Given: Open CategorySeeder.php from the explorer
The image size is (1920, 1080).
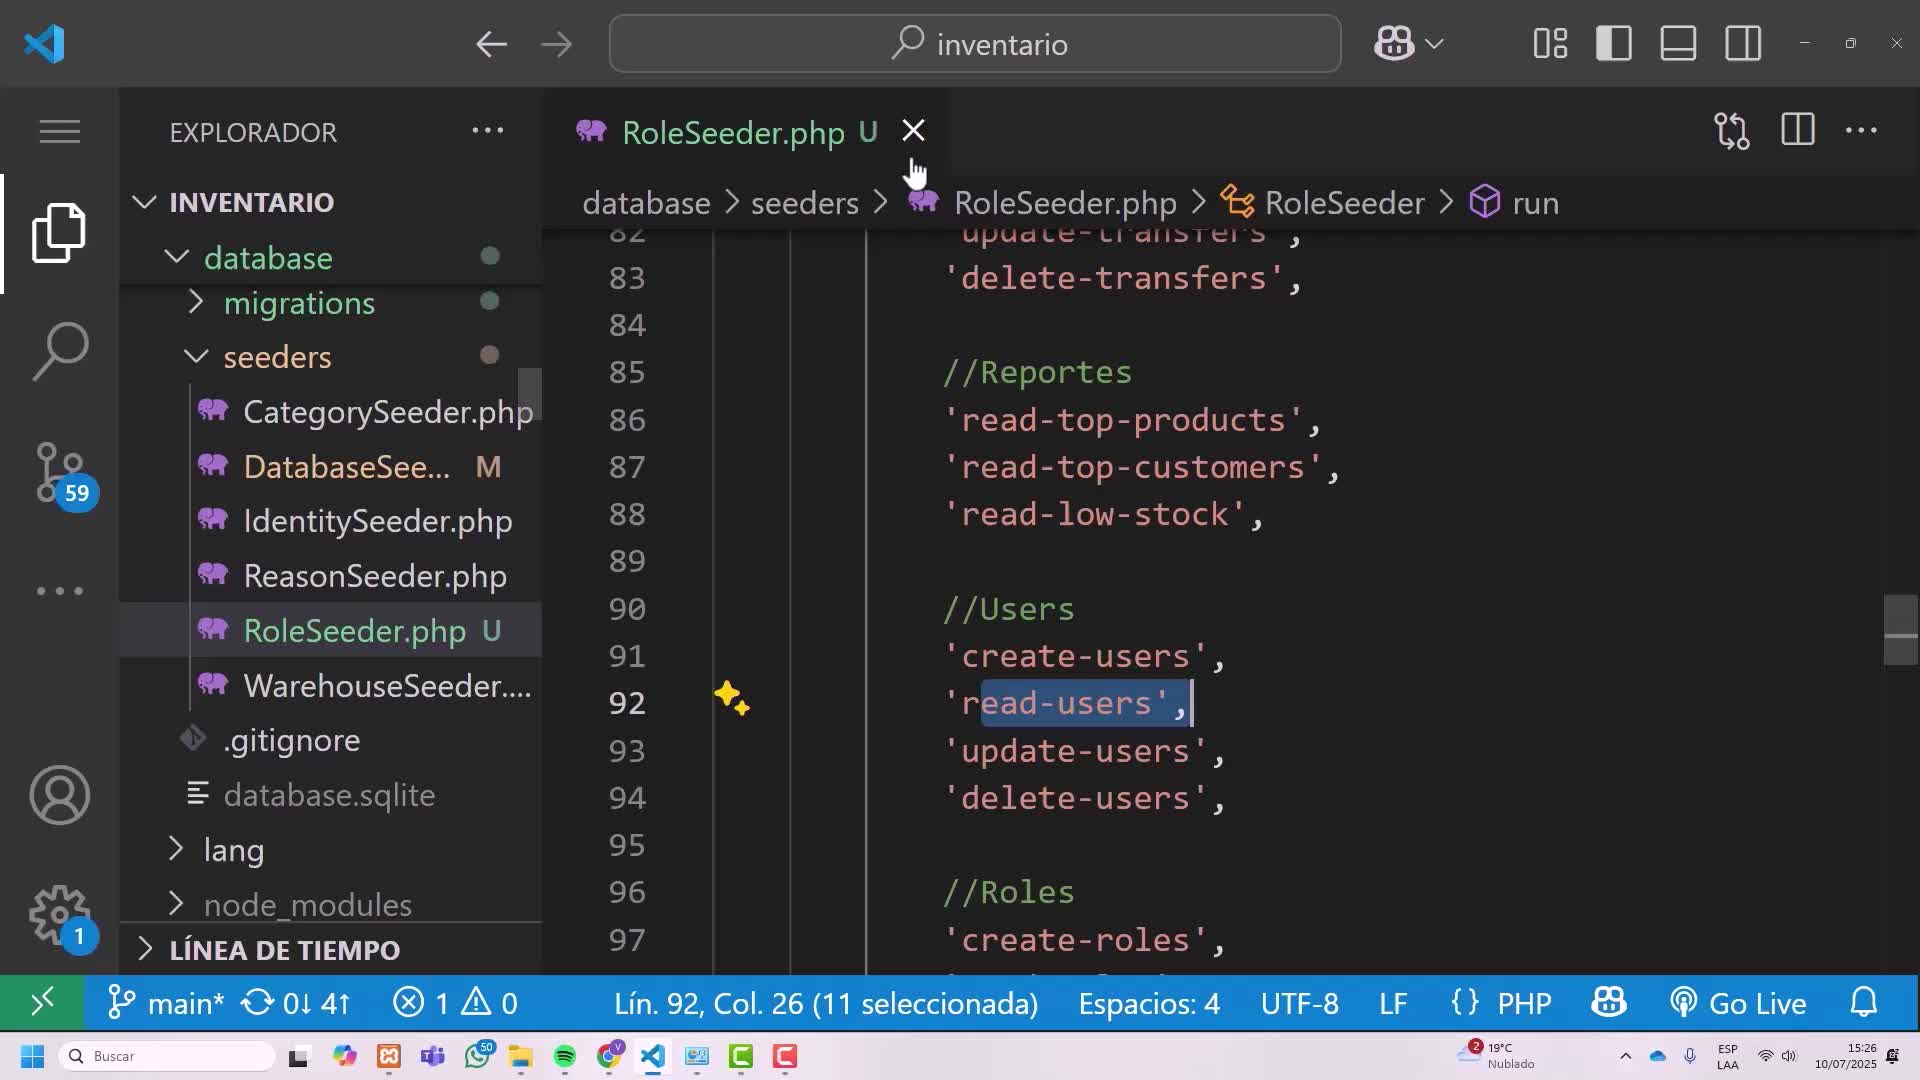Looking at the screenshot, I should click(387, 412).
